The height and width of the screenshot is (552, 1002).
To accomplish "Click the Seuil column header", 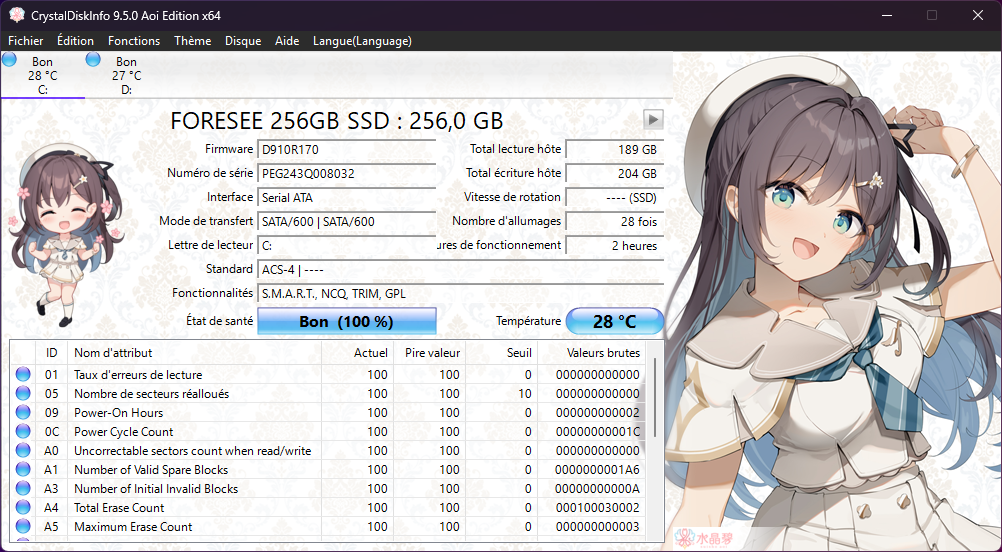I will [501, 353].
